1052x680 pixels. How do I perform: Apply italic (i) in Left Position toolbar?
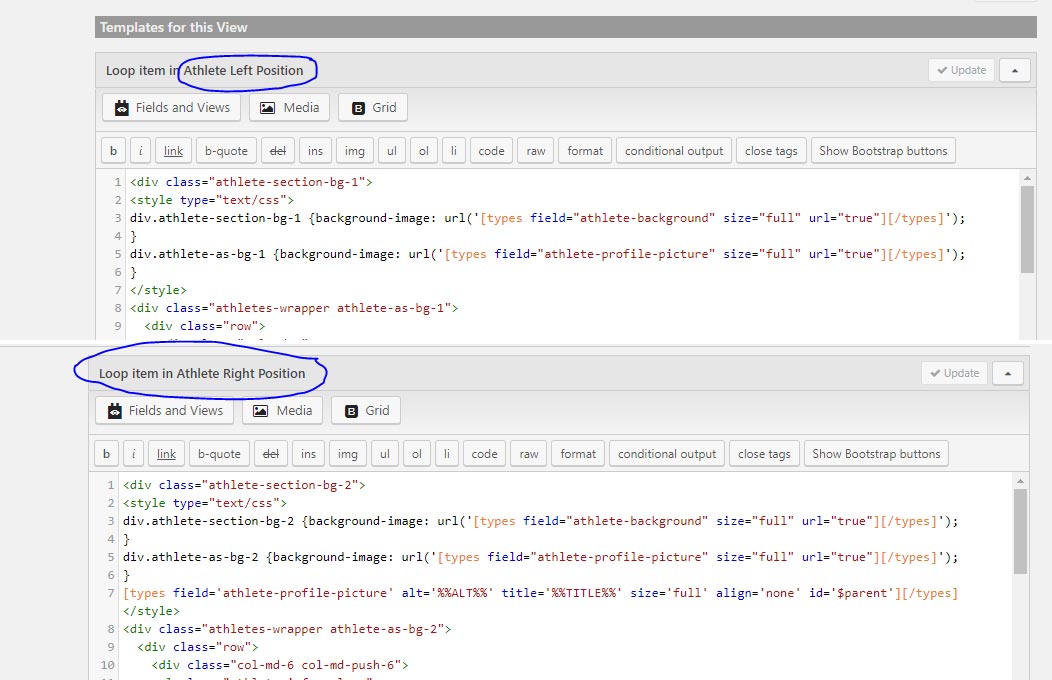[x=140, y=151]
